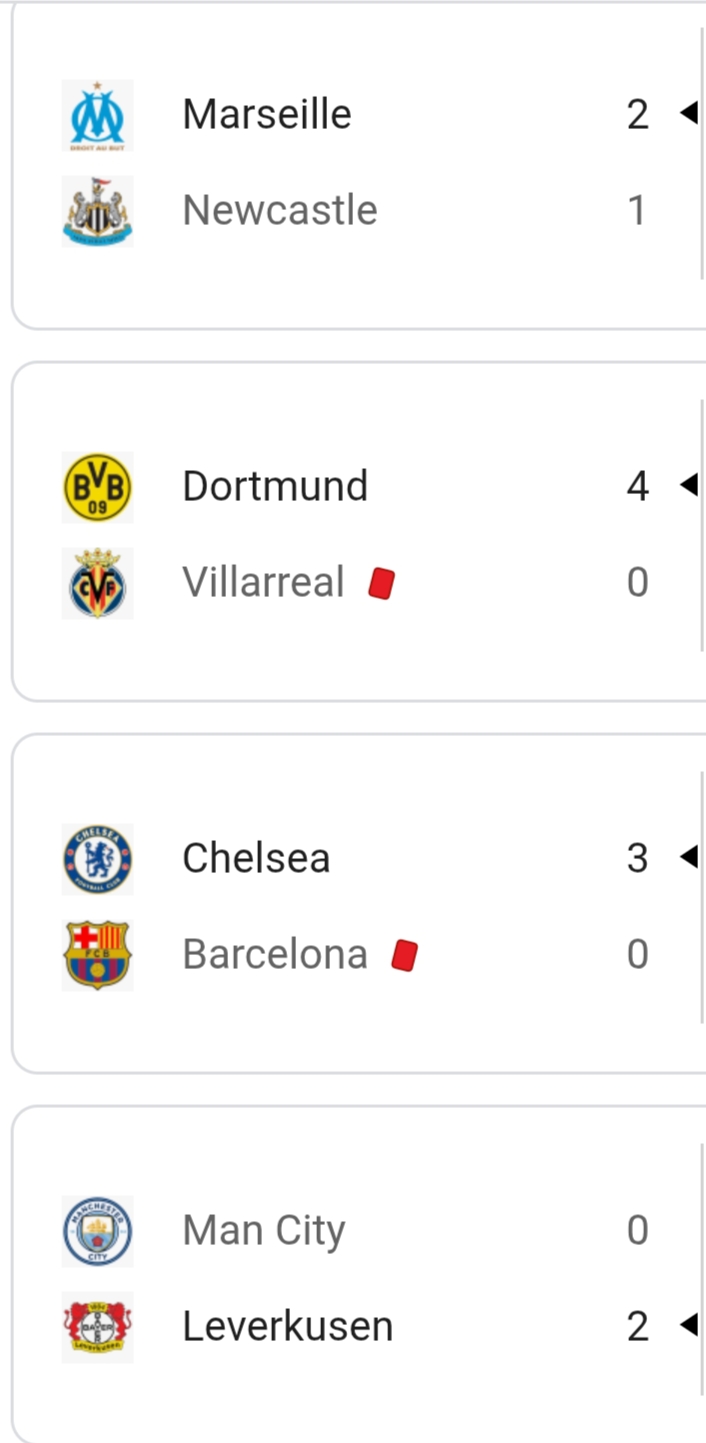Image resolution: width=706 pixels, height=1443 pixels.
Task: Open the Newcastle team link
Action: click(279, 210)
